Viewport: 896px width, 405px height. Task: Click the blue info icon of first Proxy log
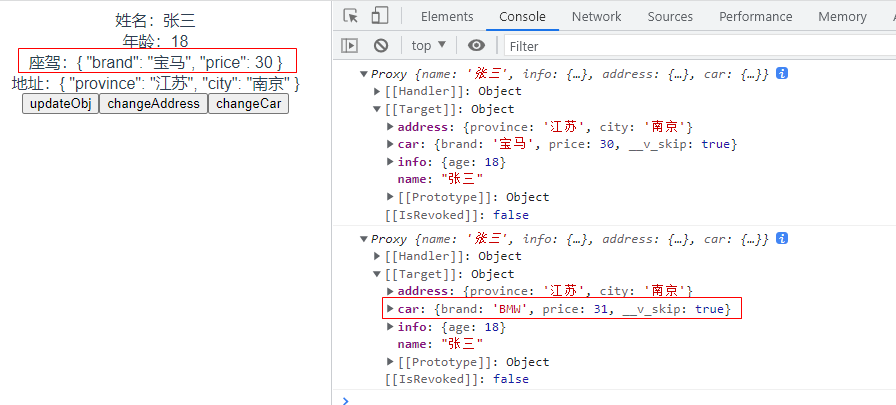782,74
